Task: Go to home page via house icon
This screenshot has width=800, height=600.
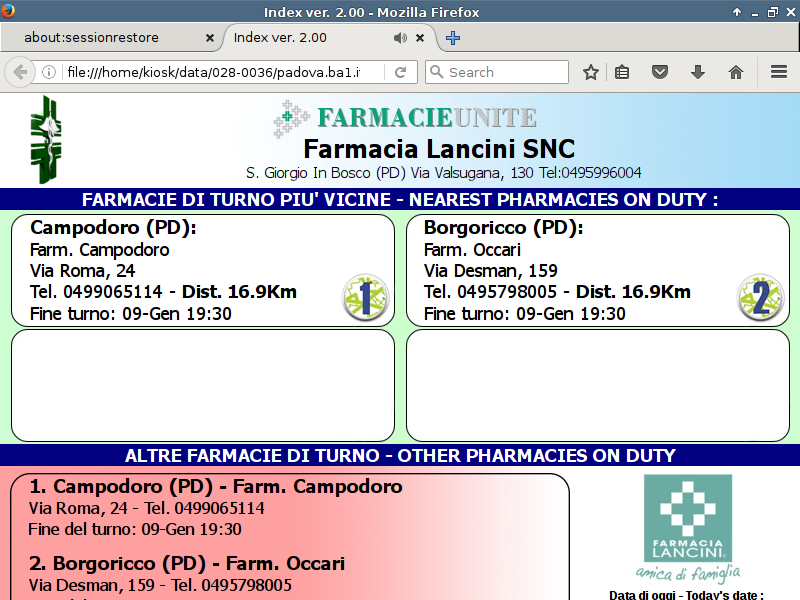Action: click(x=736, y=72)
